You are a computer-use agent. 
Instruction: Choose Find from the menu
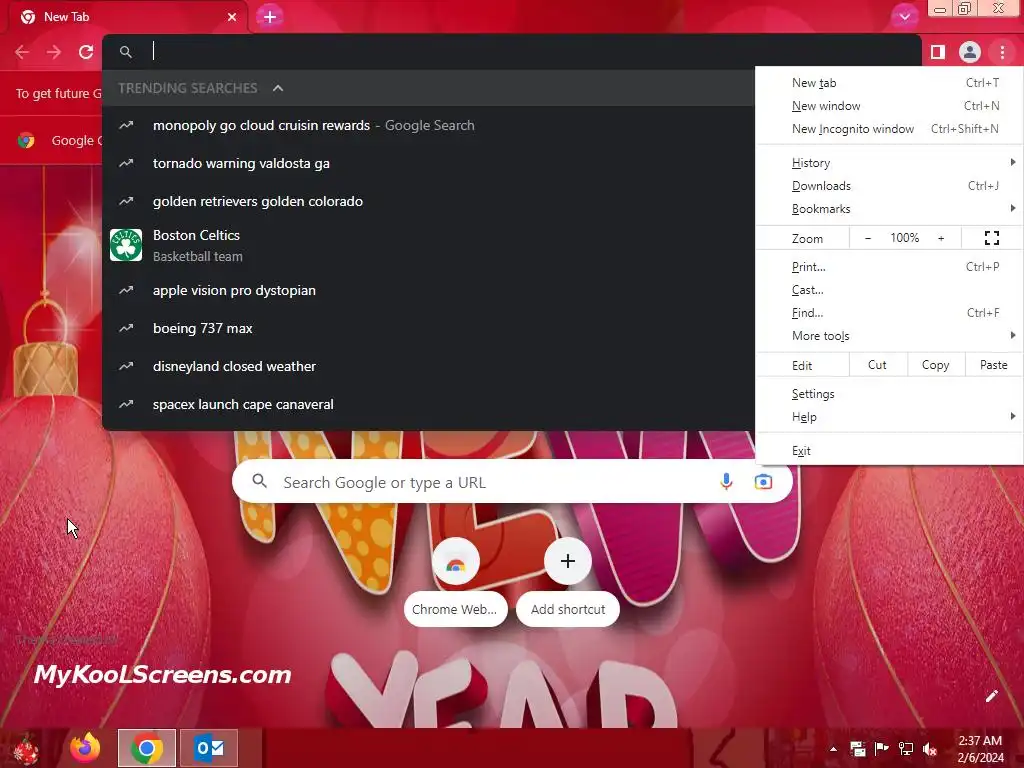[x=889, y=313]
